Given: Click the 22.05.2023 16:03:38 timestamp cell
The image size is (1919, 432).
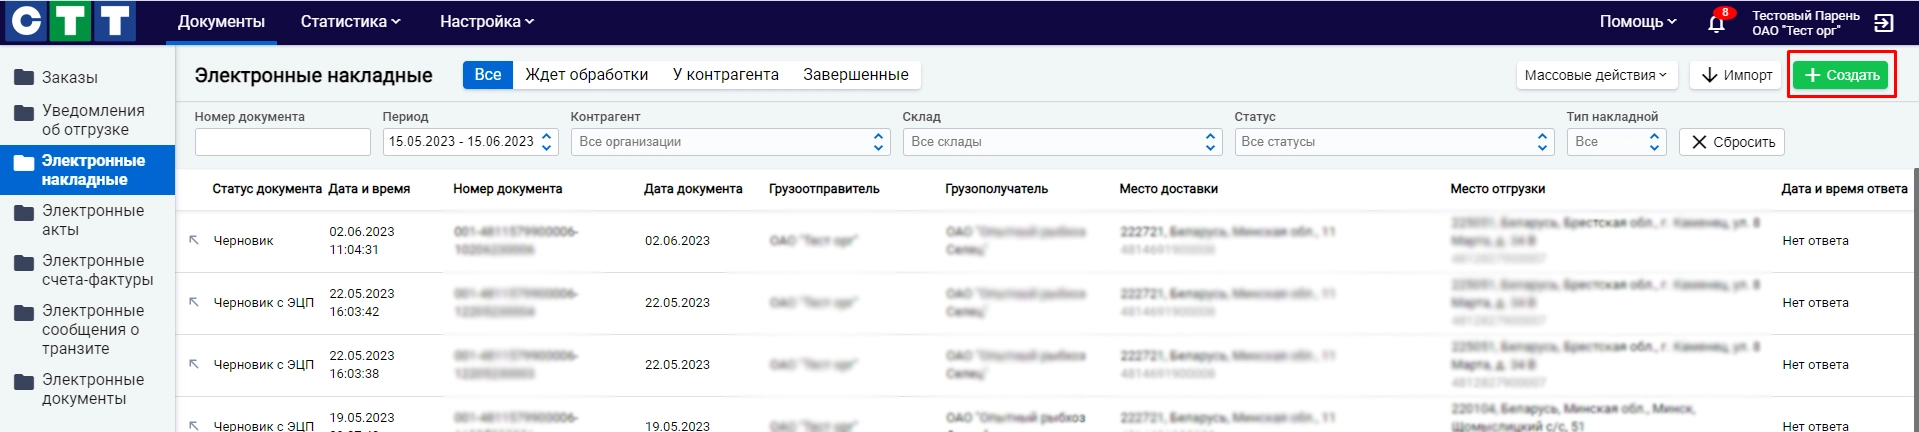Looking at the screenshot, I should click(362, 364).
